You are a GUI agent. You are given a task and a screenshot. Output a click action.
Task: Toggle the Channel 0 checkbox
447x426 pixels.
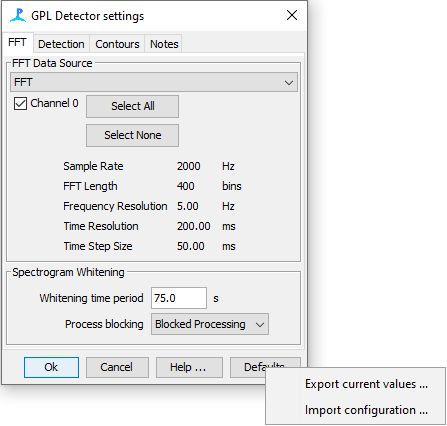pyautogui.click(x=20, y=103)
